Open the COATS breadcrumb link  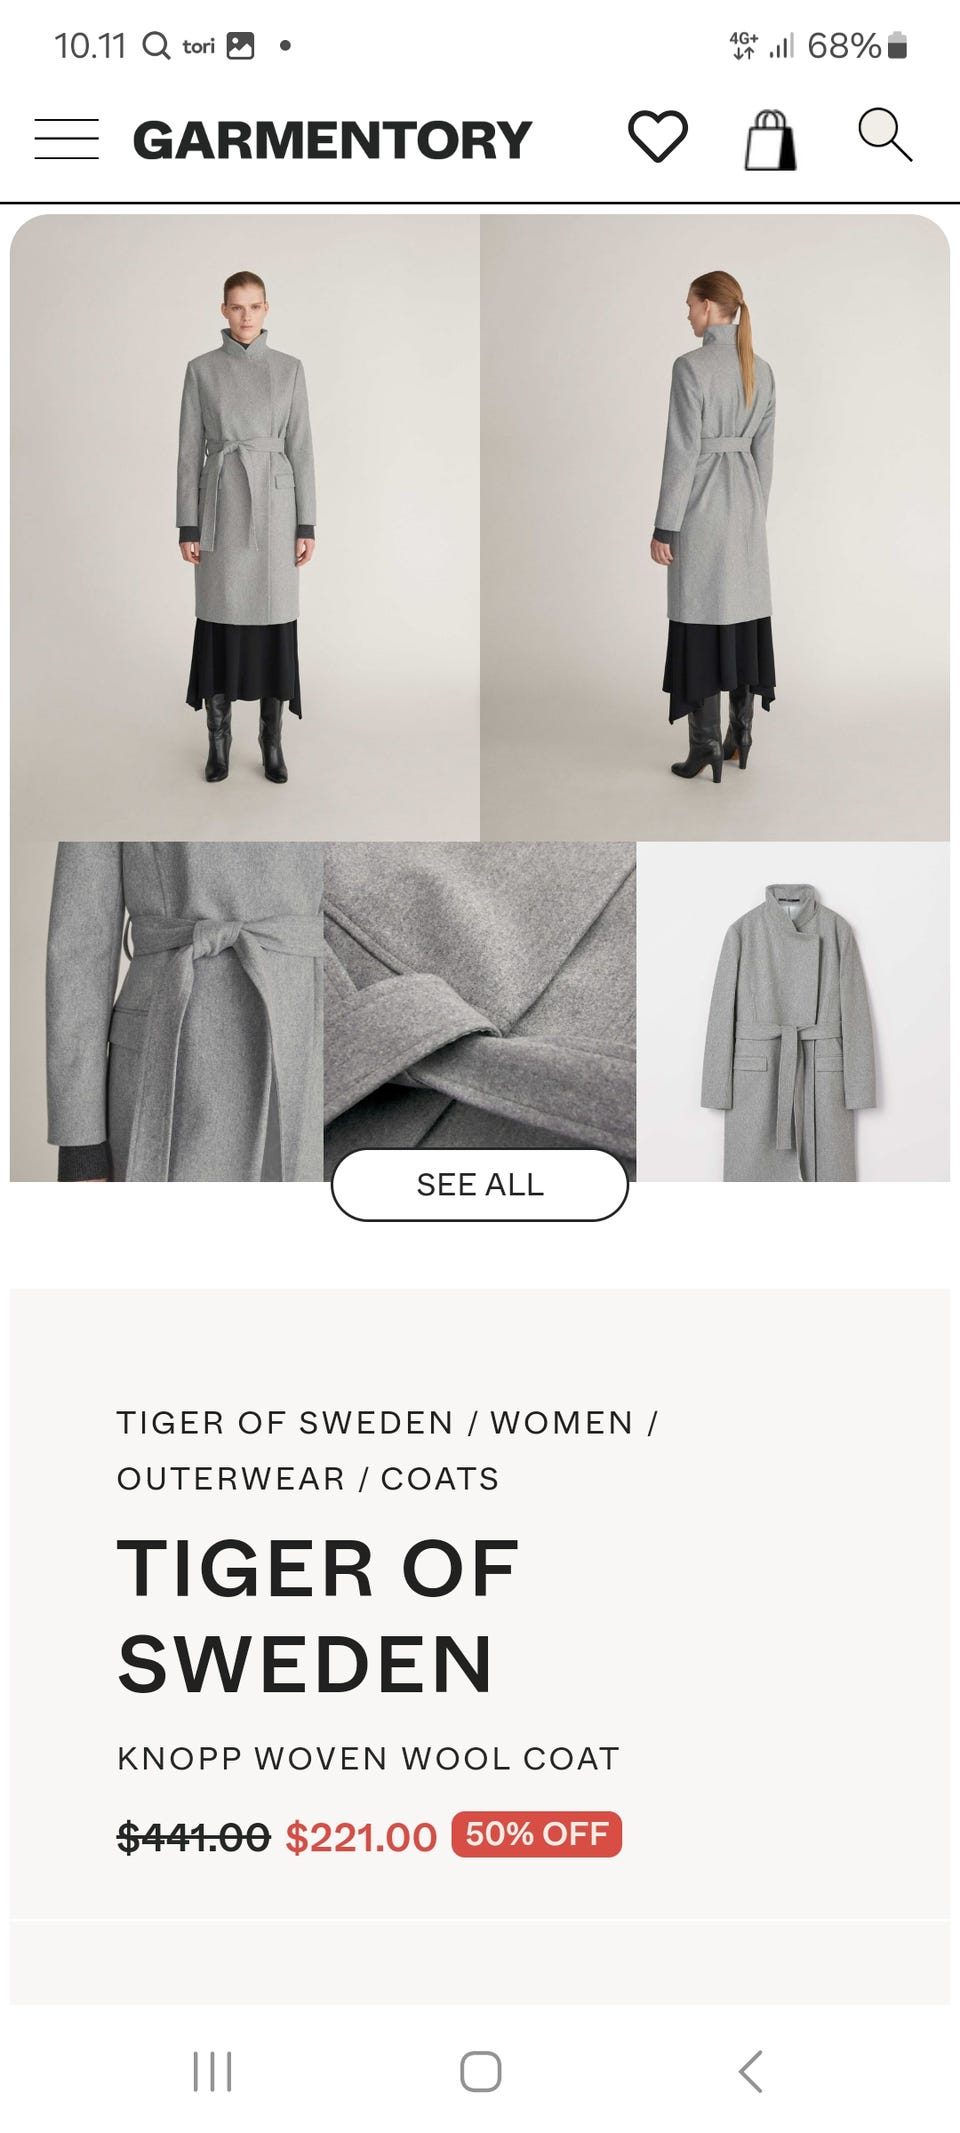point(440,1478)
